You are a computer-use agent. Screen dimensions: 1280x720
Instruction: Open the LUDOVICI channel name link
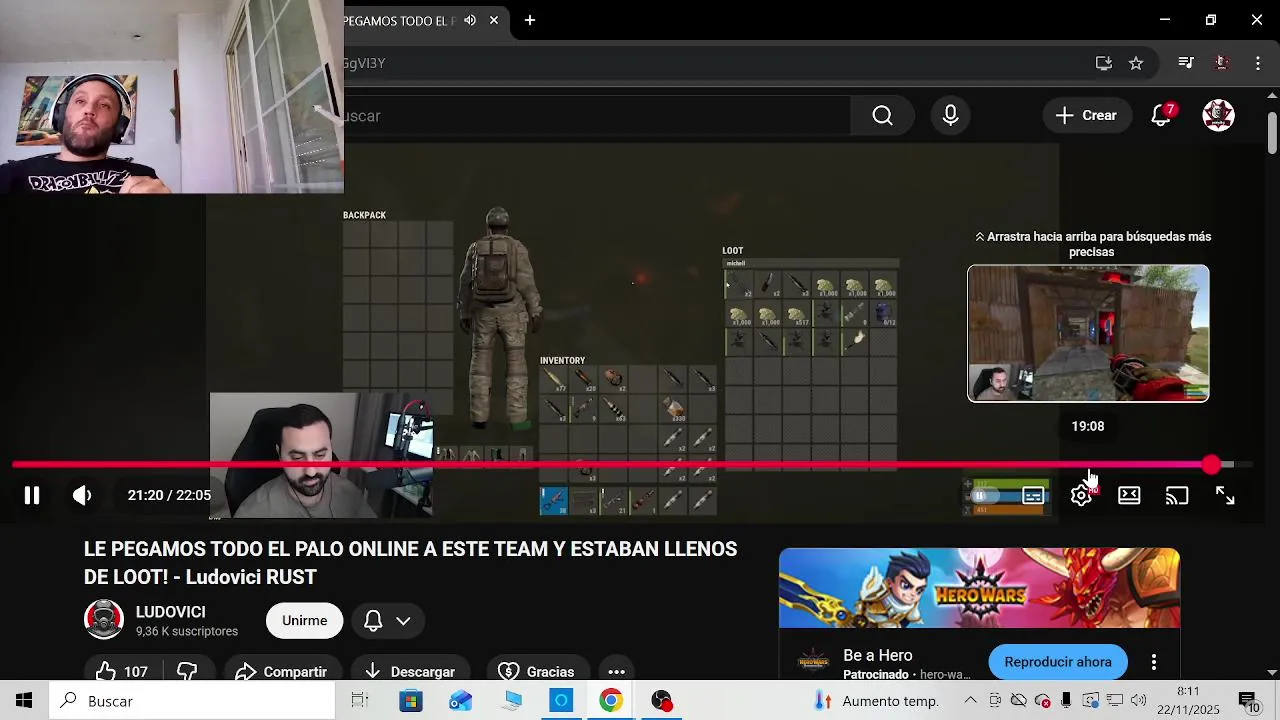coord(171,612)
